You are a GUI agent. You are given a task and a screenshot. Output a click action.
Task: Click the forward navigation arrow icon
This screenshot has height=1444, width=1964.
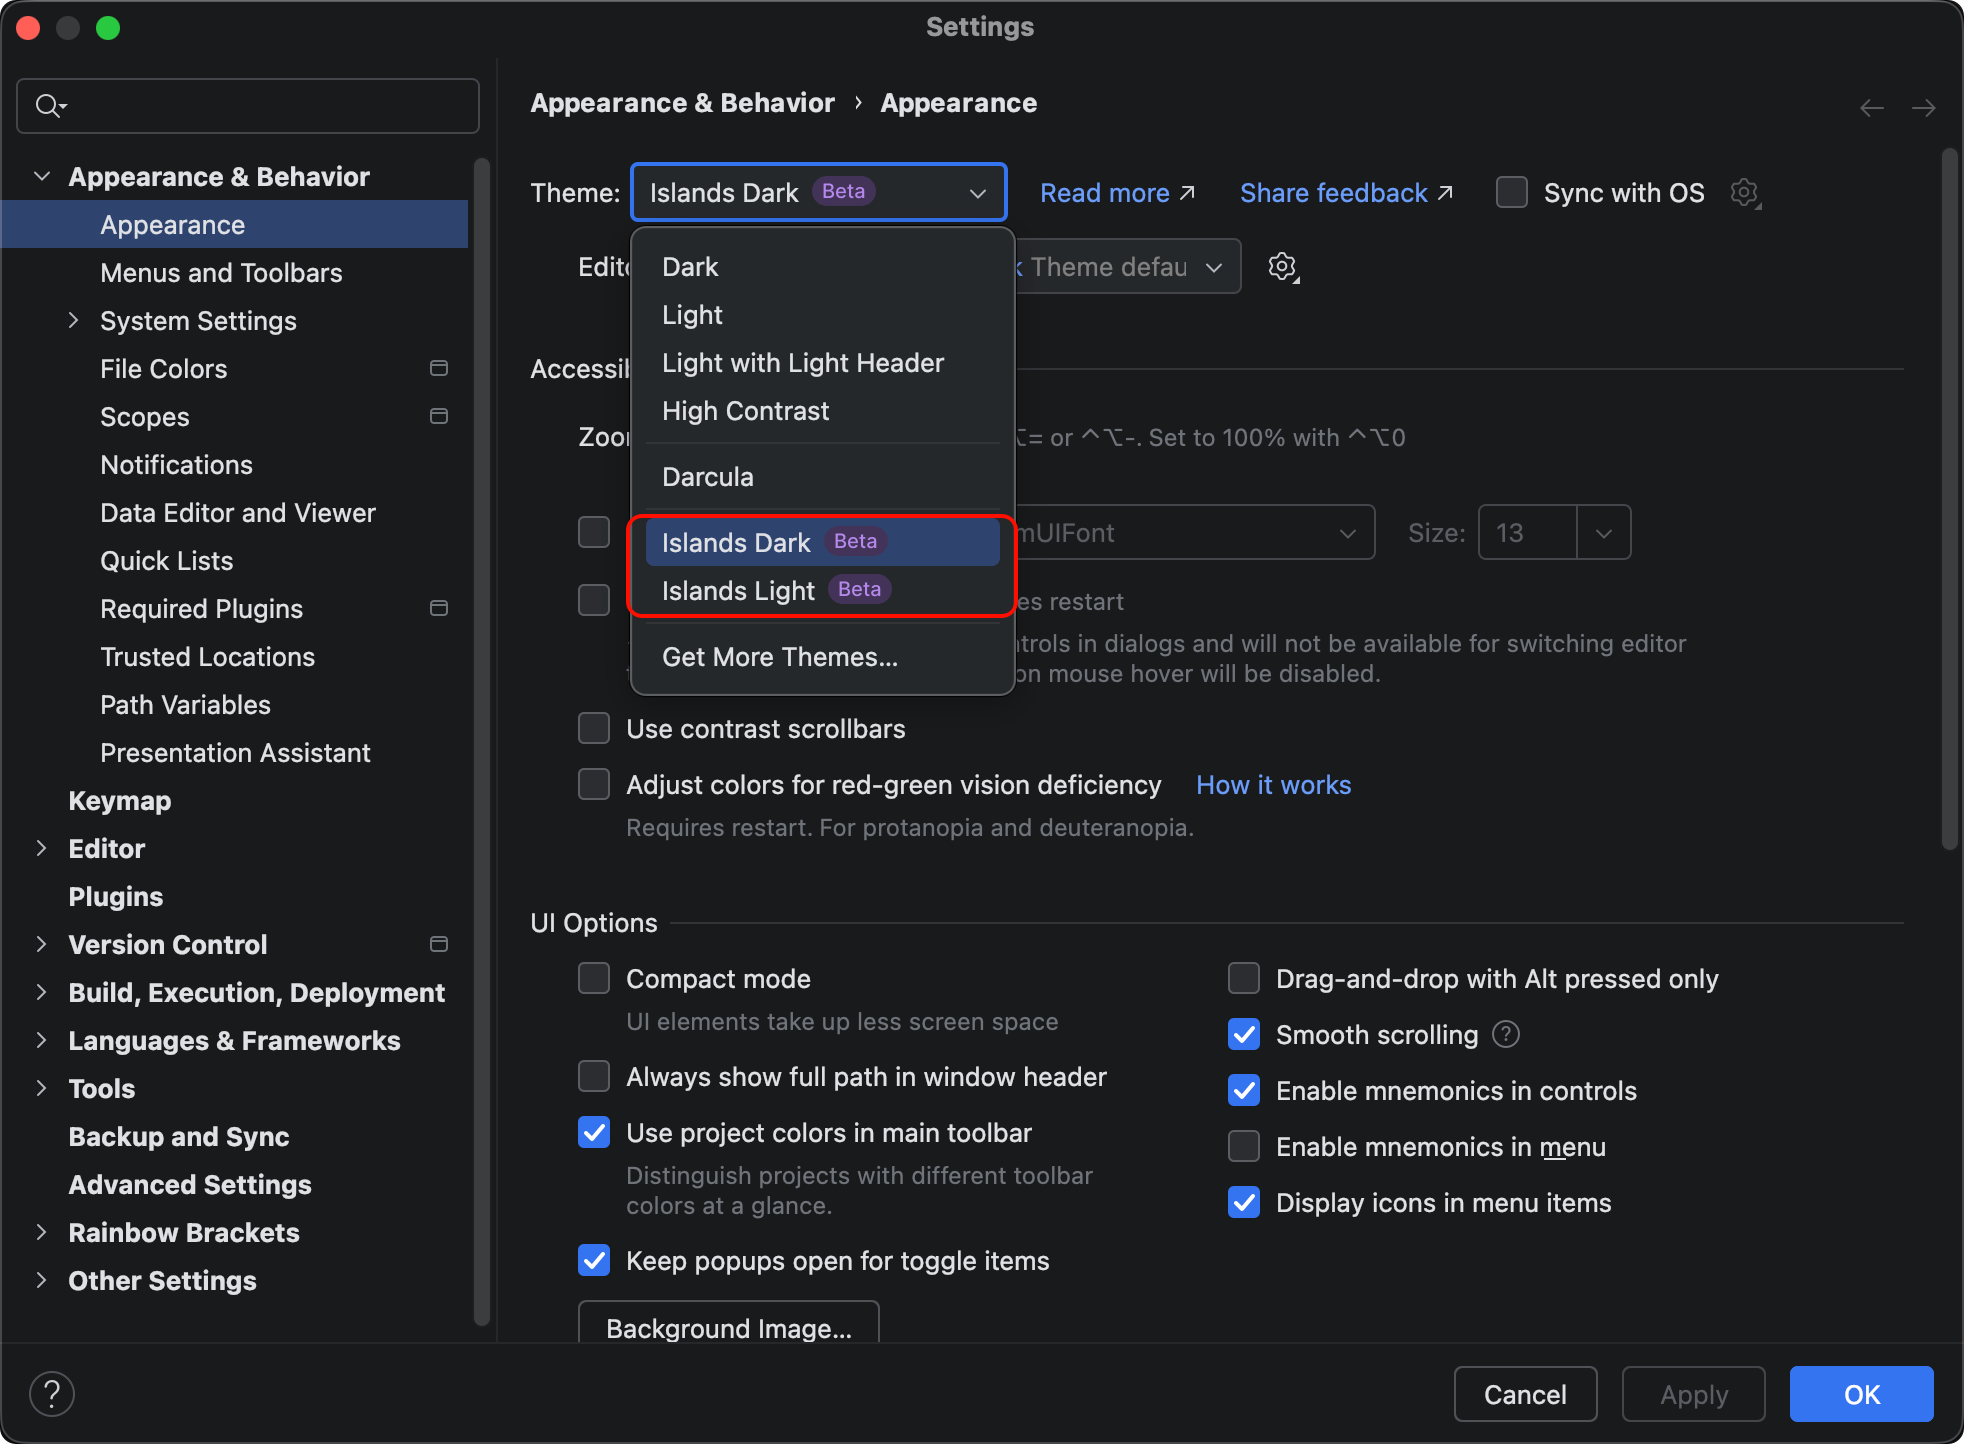click(1923, 107)
